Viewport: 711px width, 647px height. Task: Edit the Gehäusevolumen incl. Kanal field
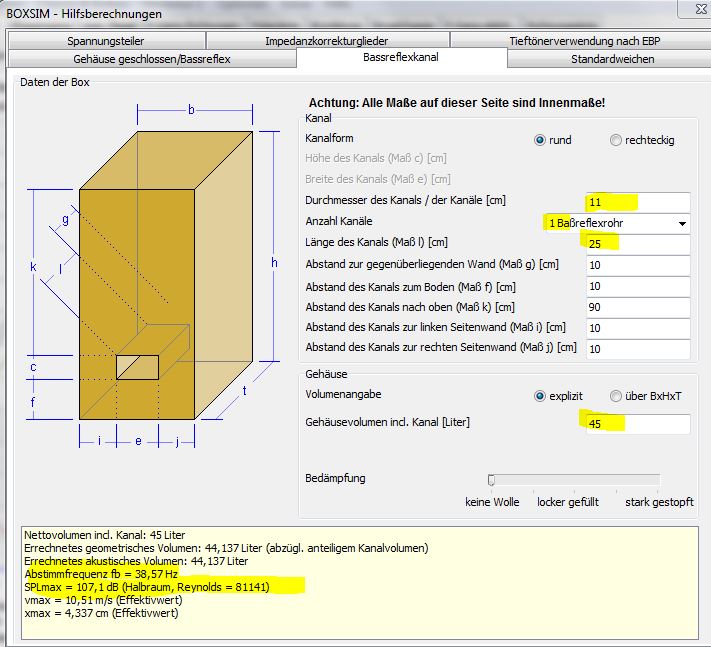click(x=637, y=424)
